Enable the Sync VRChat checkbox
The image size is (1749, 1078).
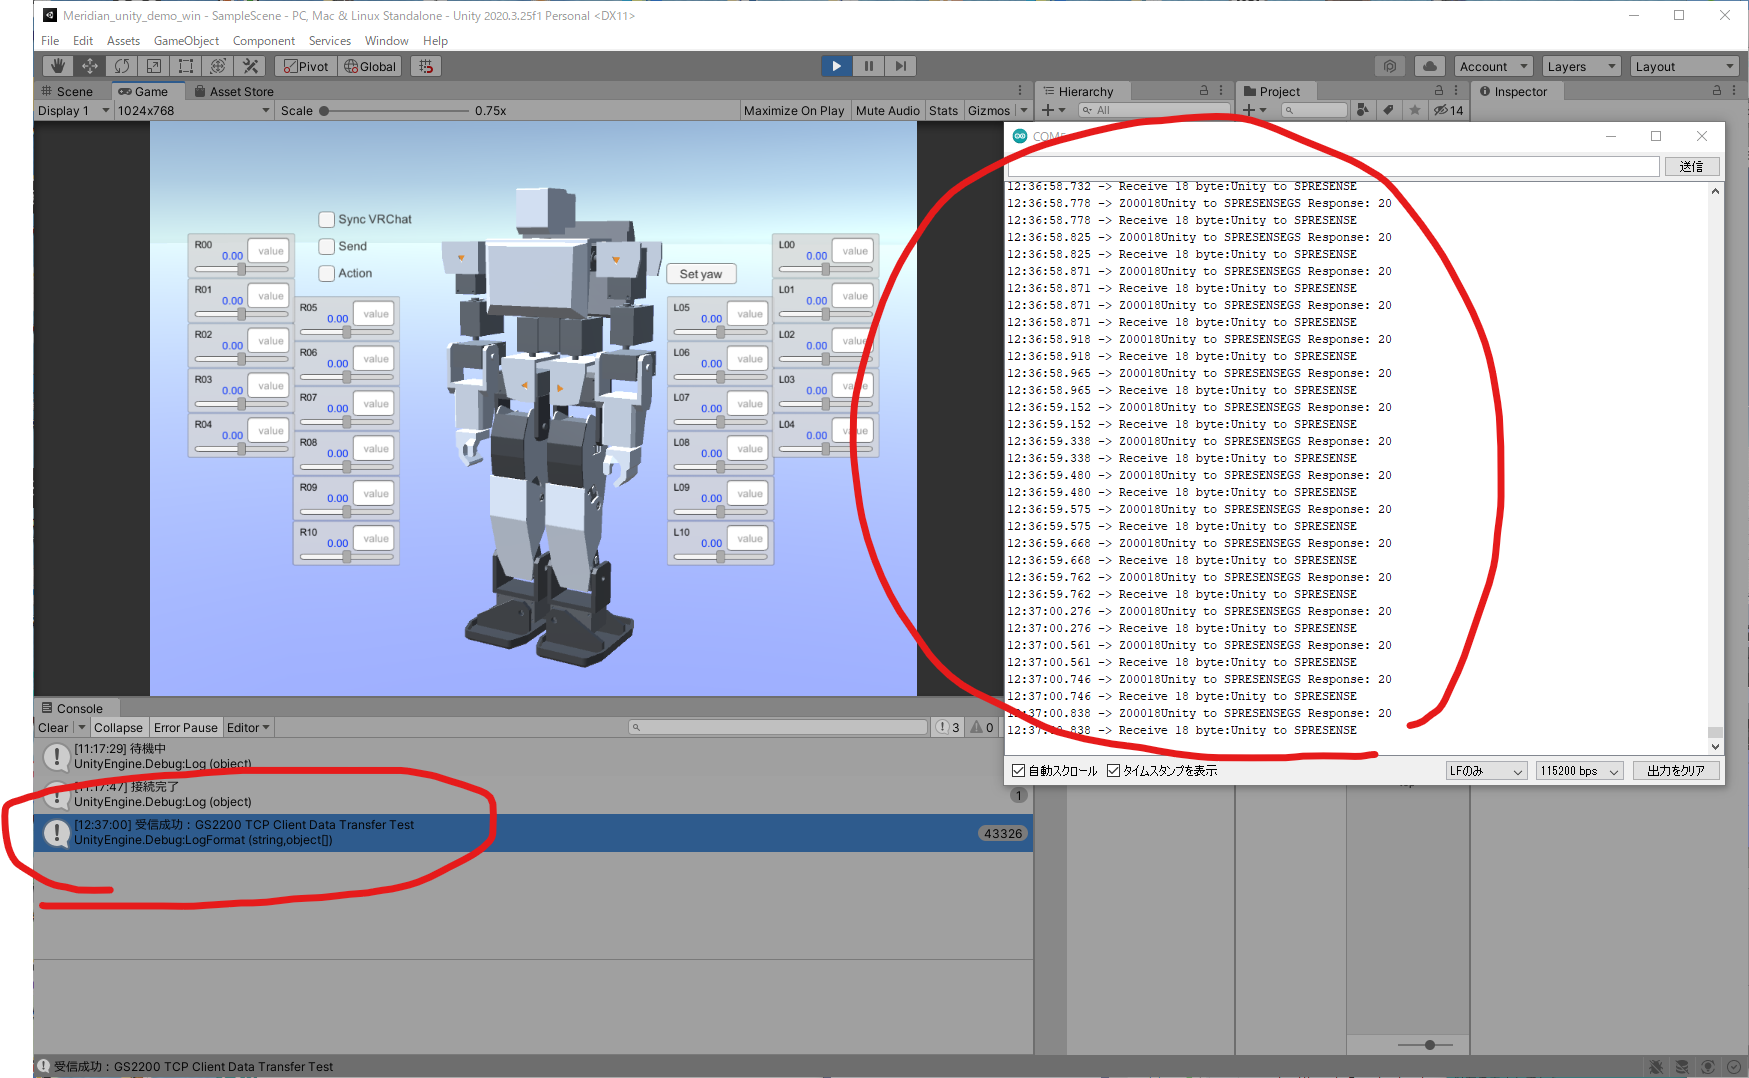327,220
